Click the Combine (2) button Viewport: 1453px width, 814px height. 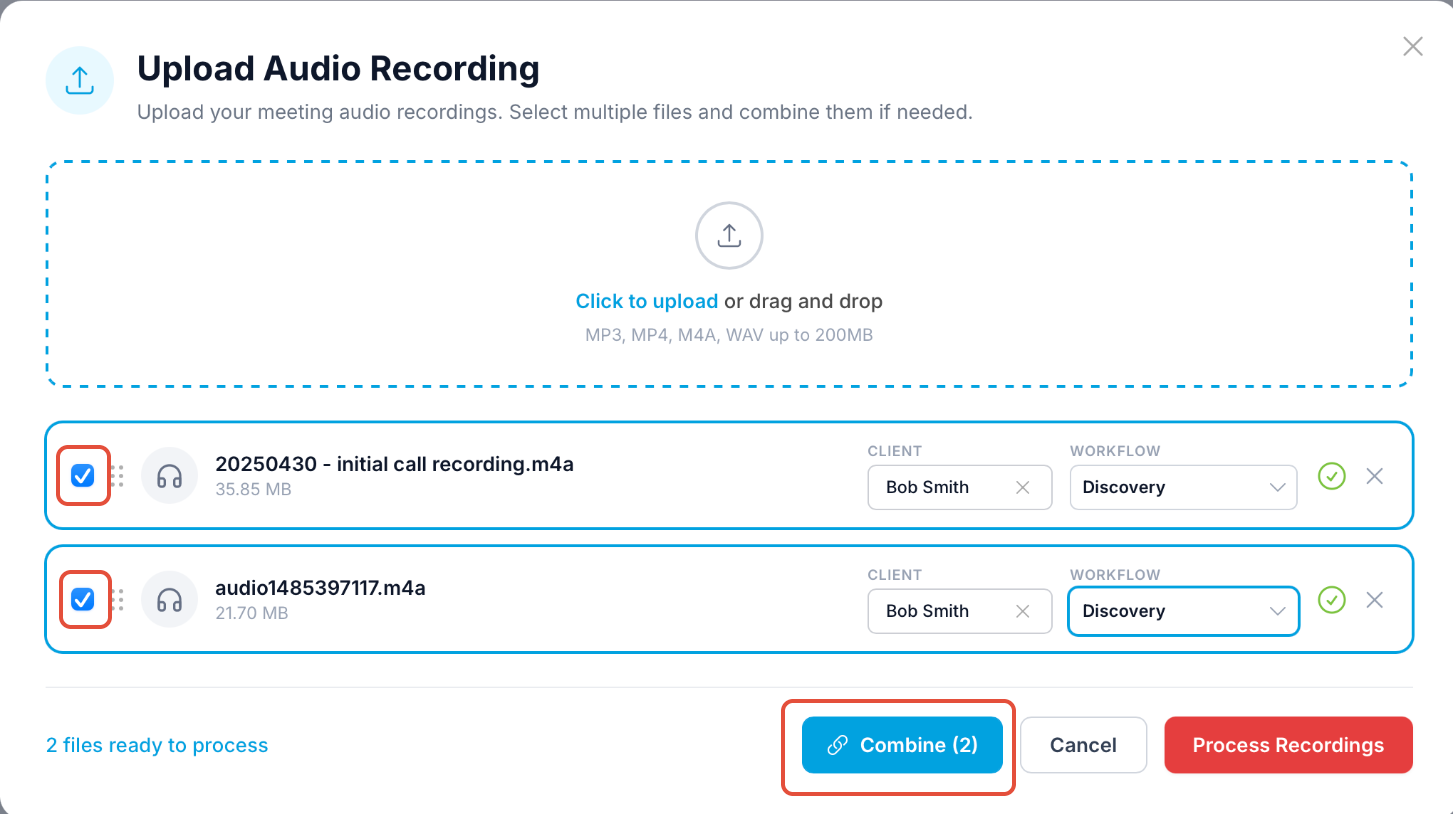[x=901, y=745]
